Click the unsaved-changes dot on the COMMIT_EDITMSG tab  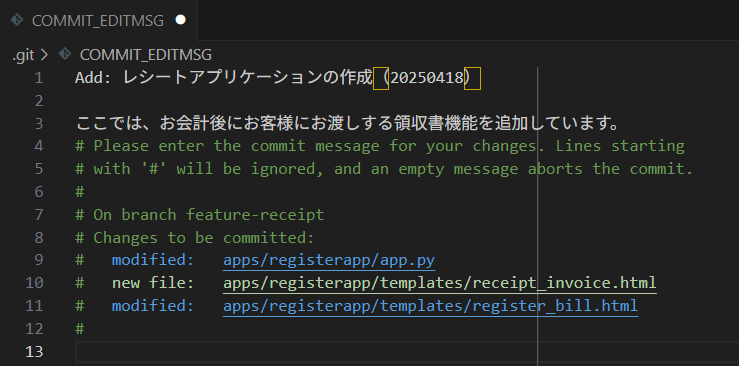click(180, 20)
